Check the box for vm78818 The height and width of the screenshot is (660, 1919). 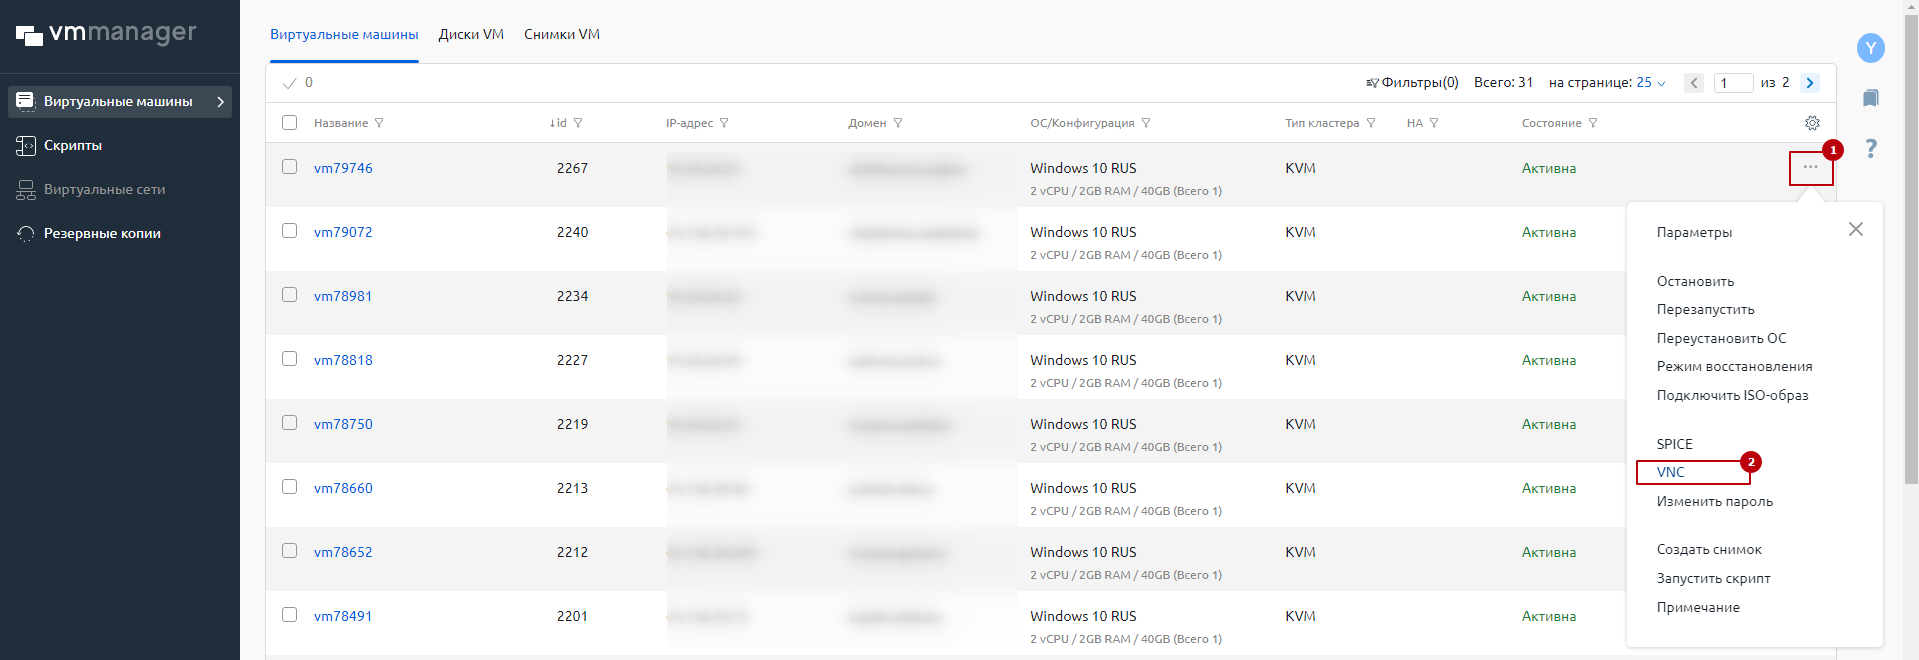pos(290,359)
